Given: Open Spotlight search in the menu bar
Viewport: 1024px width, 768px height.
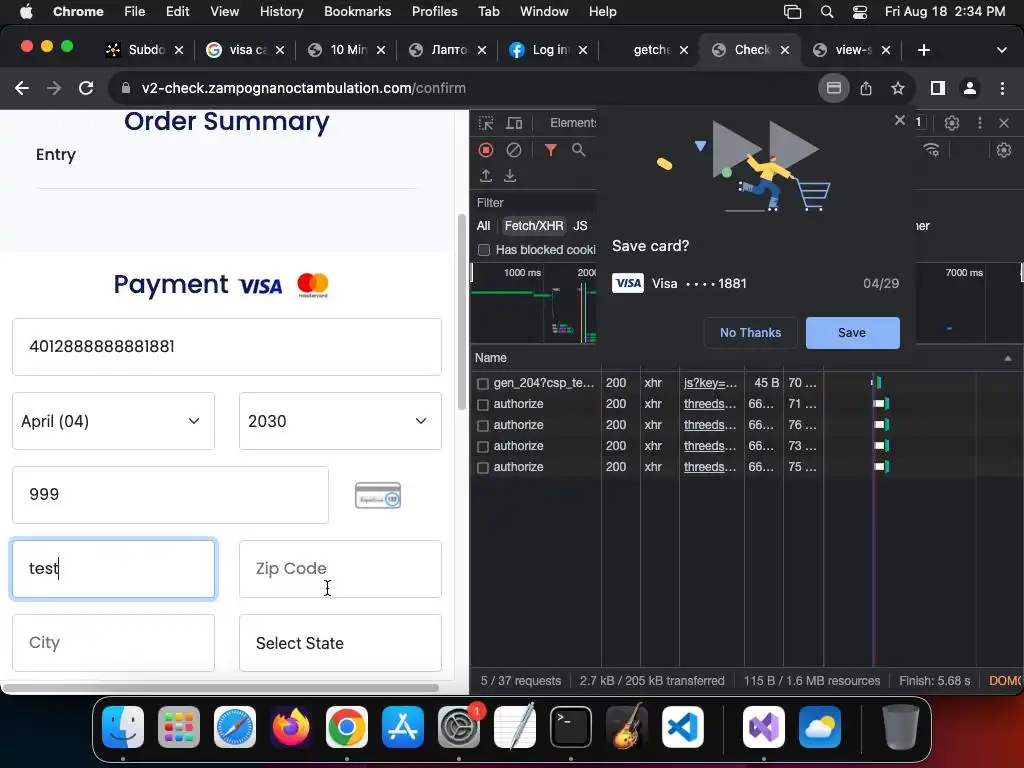Looking at the screenshot, I should click(x=827, y=12).
